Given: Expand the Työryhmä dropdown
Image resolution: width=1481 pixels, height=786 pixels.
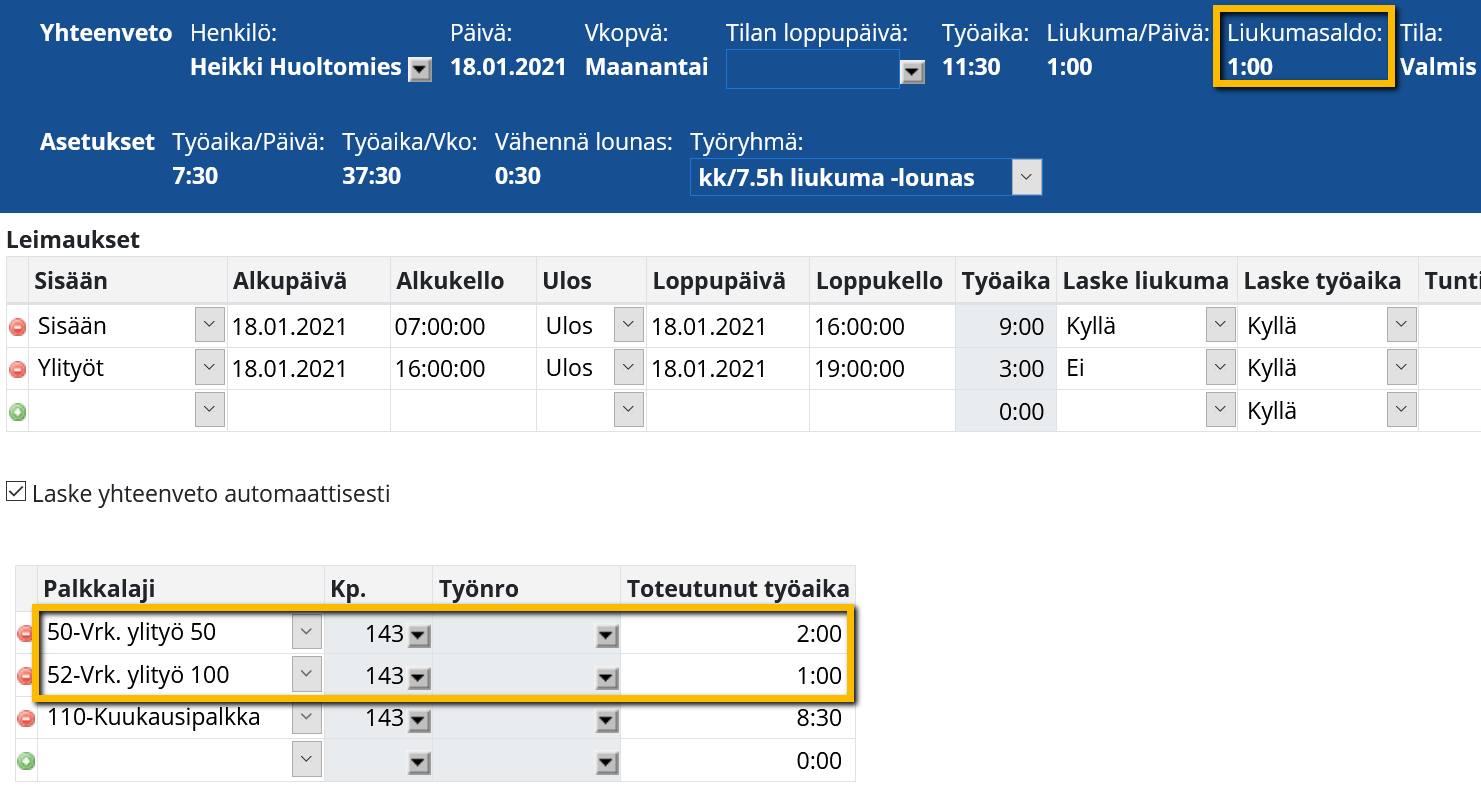Looking at the screenshot, I should tap(1026, 178).
